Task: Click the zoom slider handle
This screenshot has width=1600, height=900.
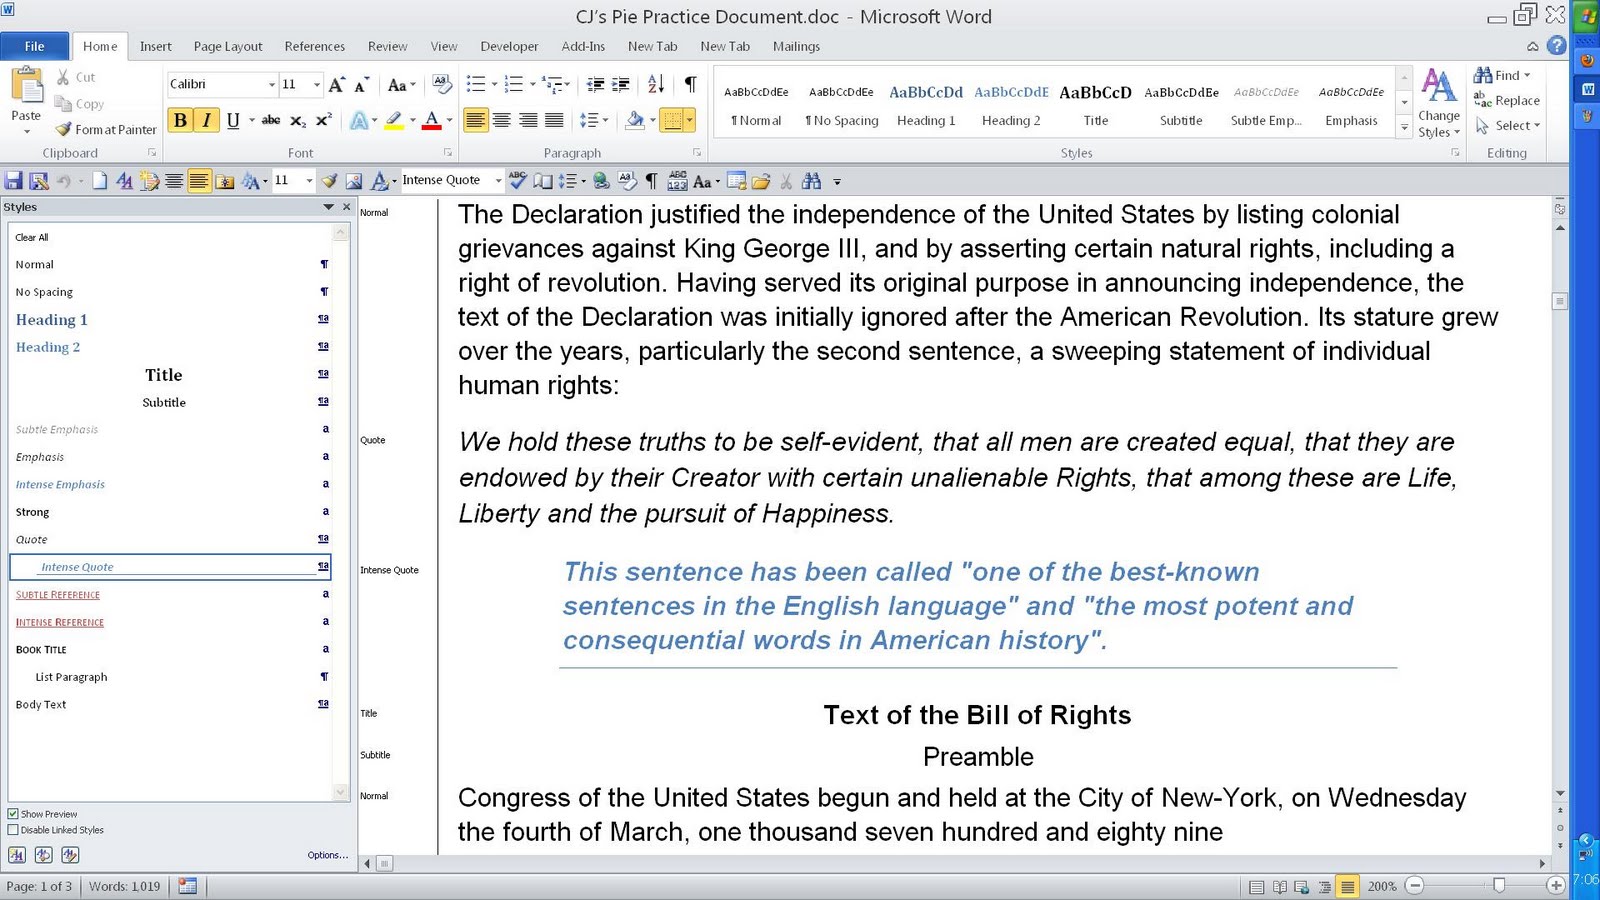Action: pyautogui.click(x=1498, y=886)
